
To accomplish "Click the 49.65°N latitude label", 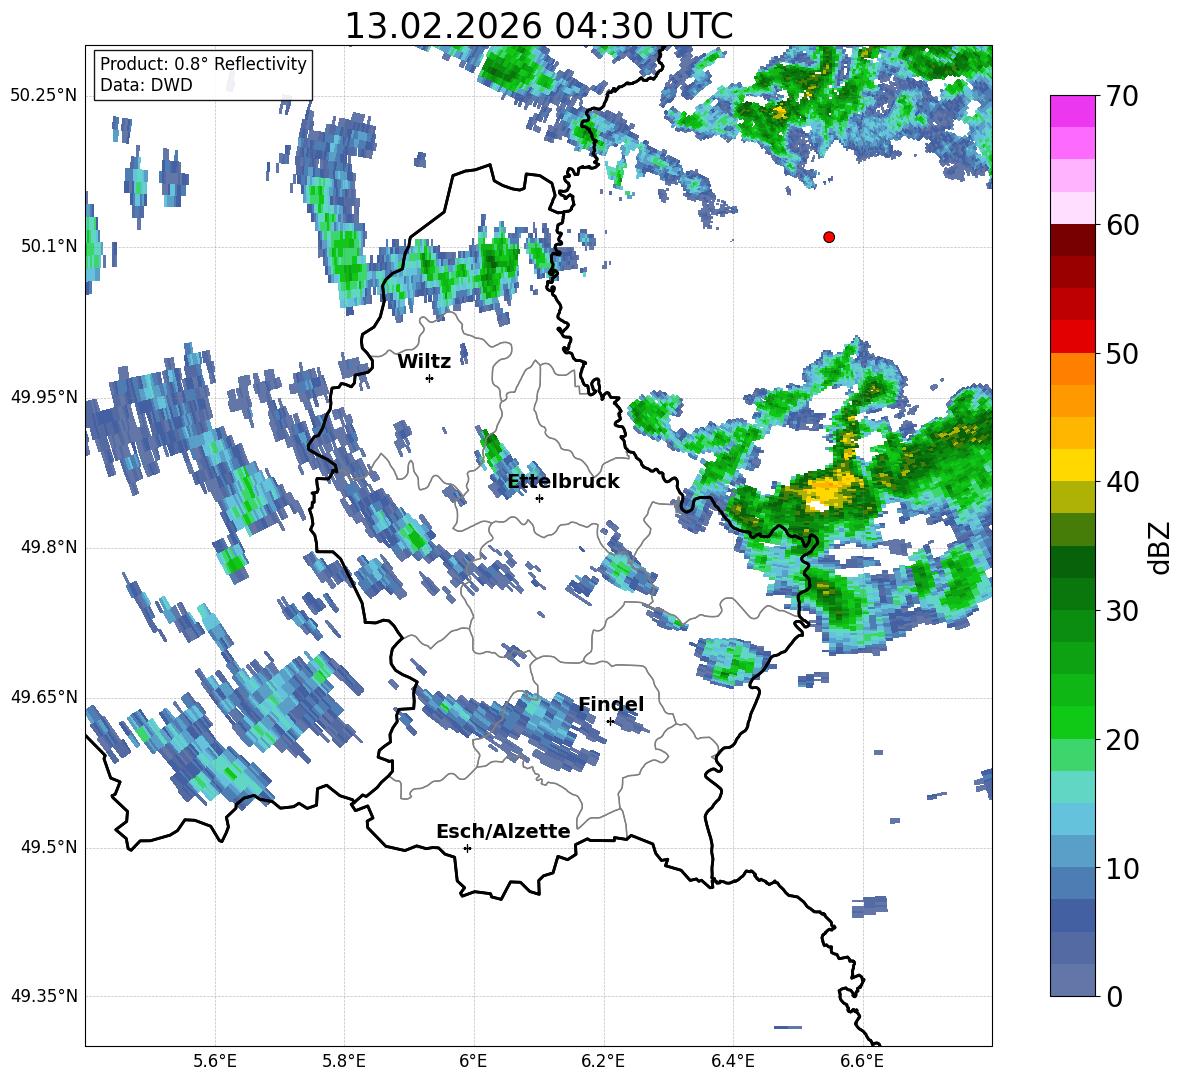I will click(44, 696).
